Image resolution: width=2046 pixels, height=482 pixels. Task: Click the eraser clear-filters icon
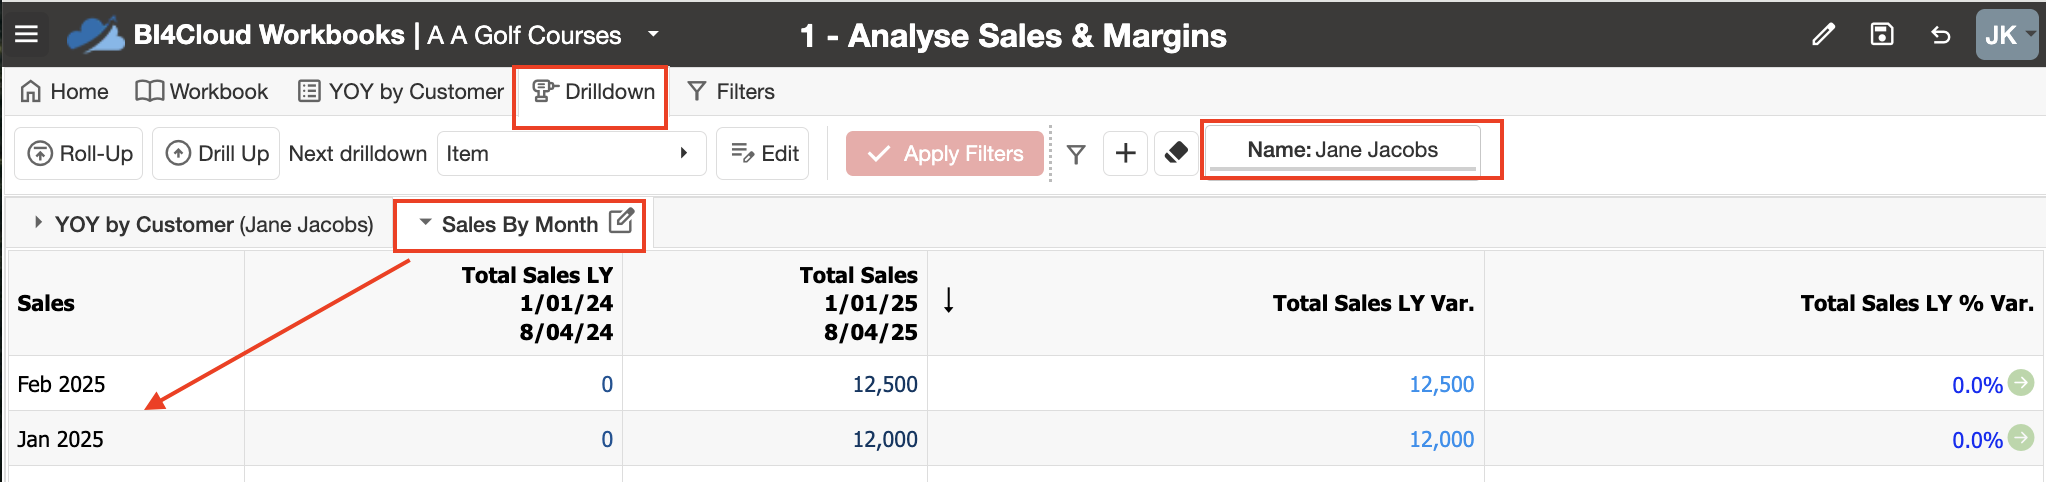(x=1176, y=153)
